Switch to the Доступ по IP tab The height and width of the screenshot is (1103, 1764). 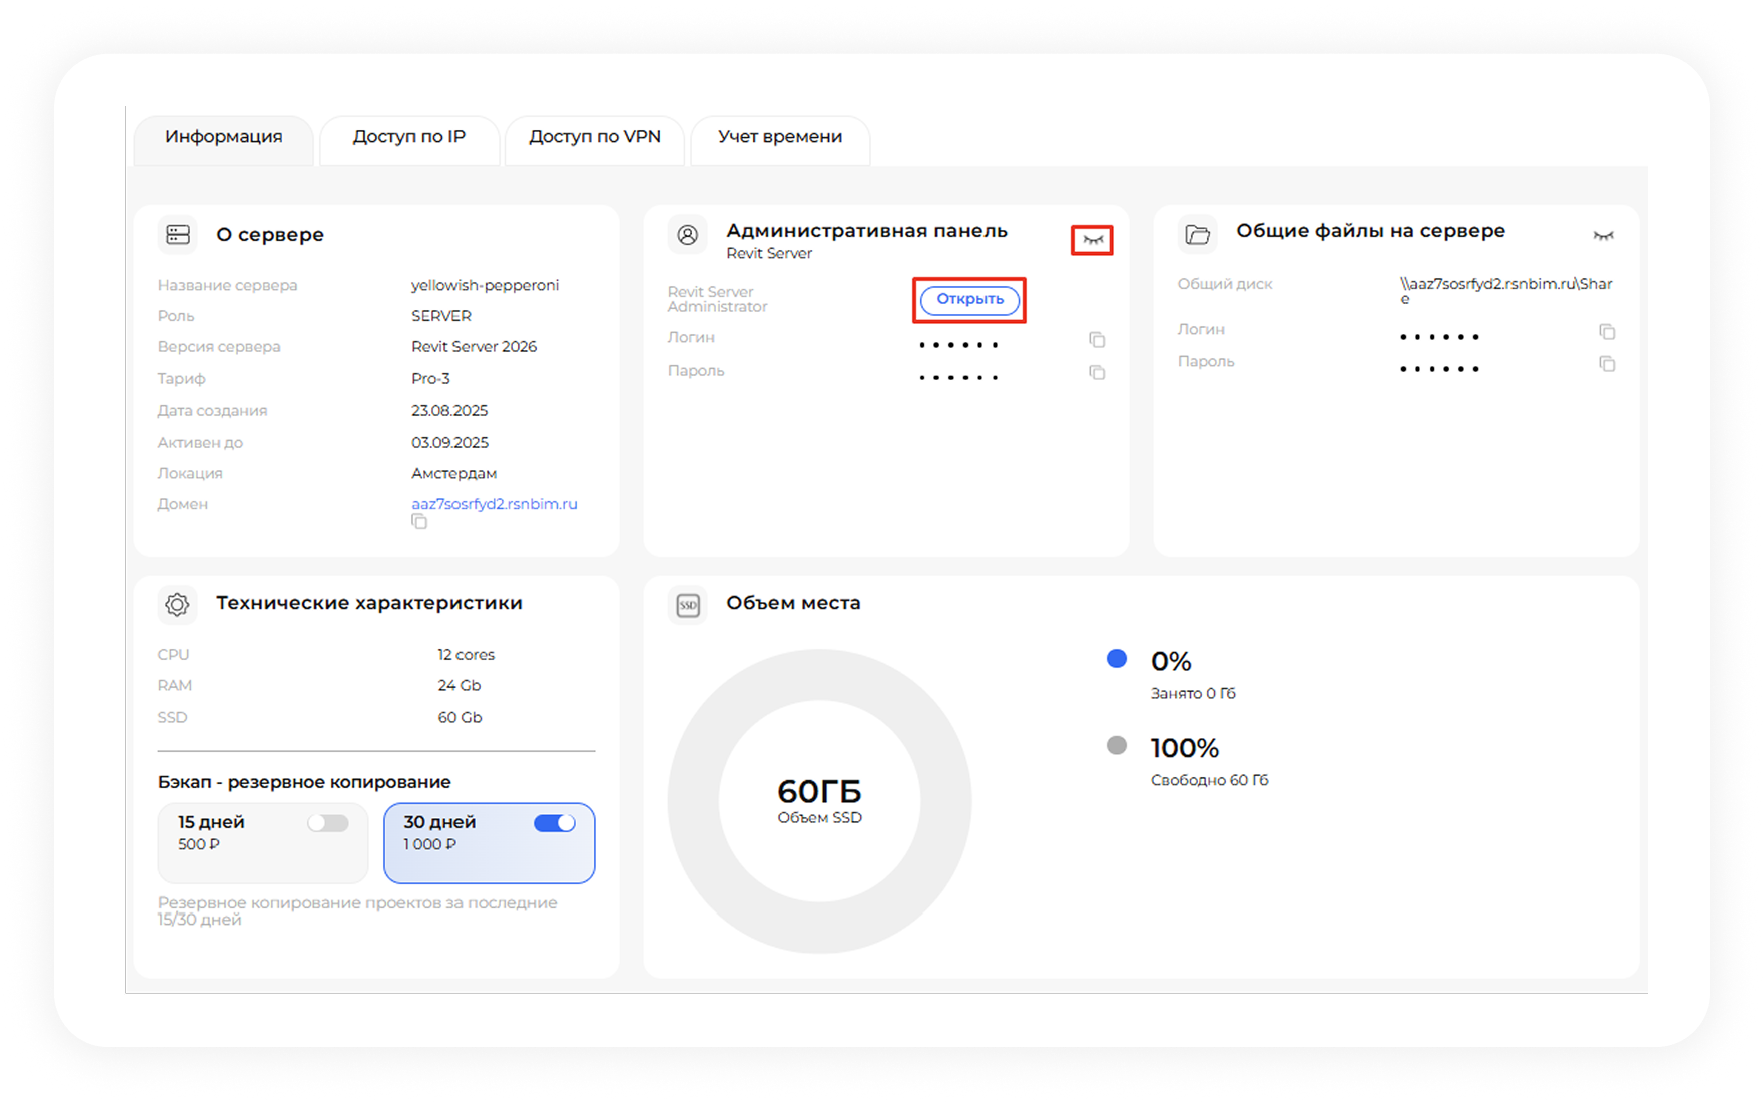click(409, 137)
